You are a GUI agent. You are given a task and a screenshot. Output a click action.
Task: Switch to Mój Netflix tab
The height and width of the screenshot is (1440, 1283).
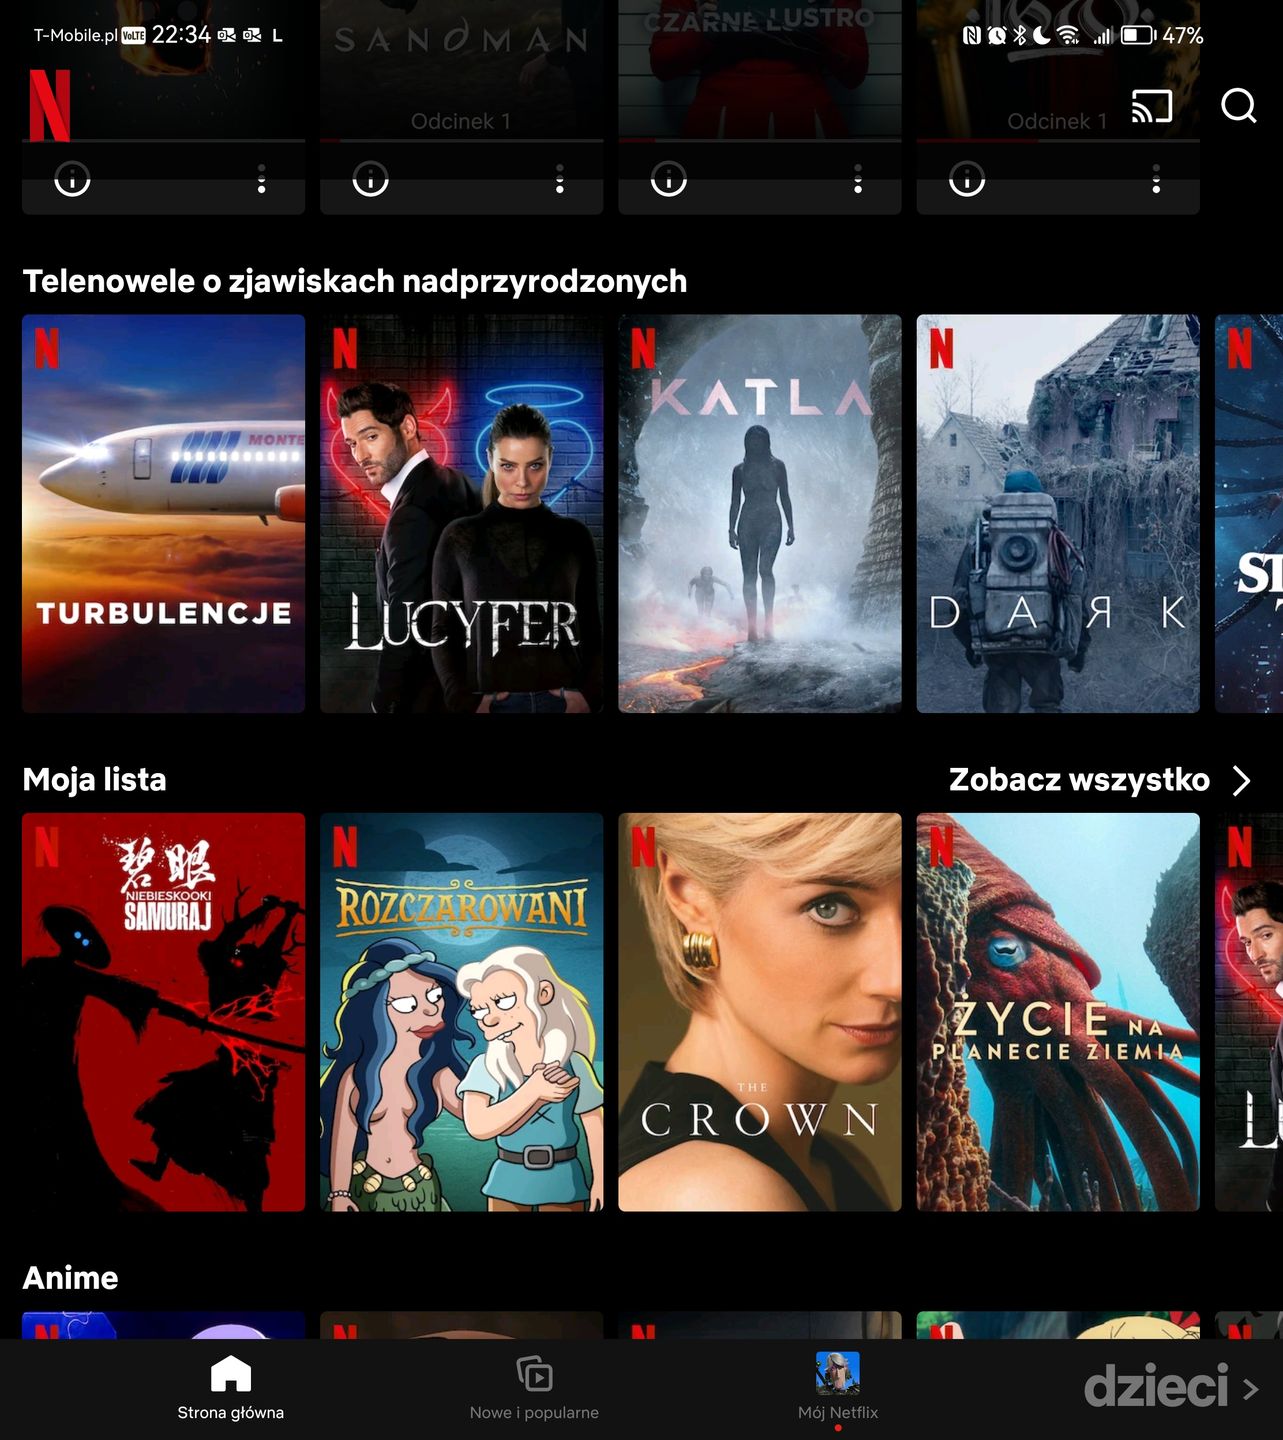(x=838, y=1388)
